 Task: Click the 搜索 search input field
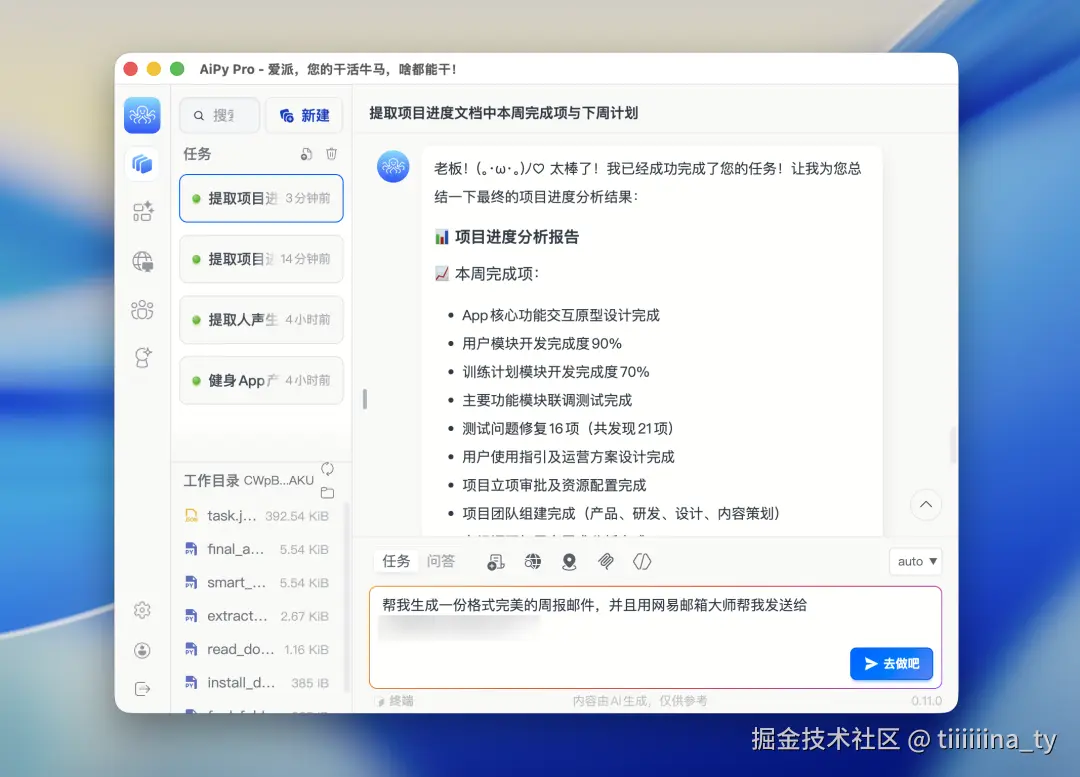219,115
